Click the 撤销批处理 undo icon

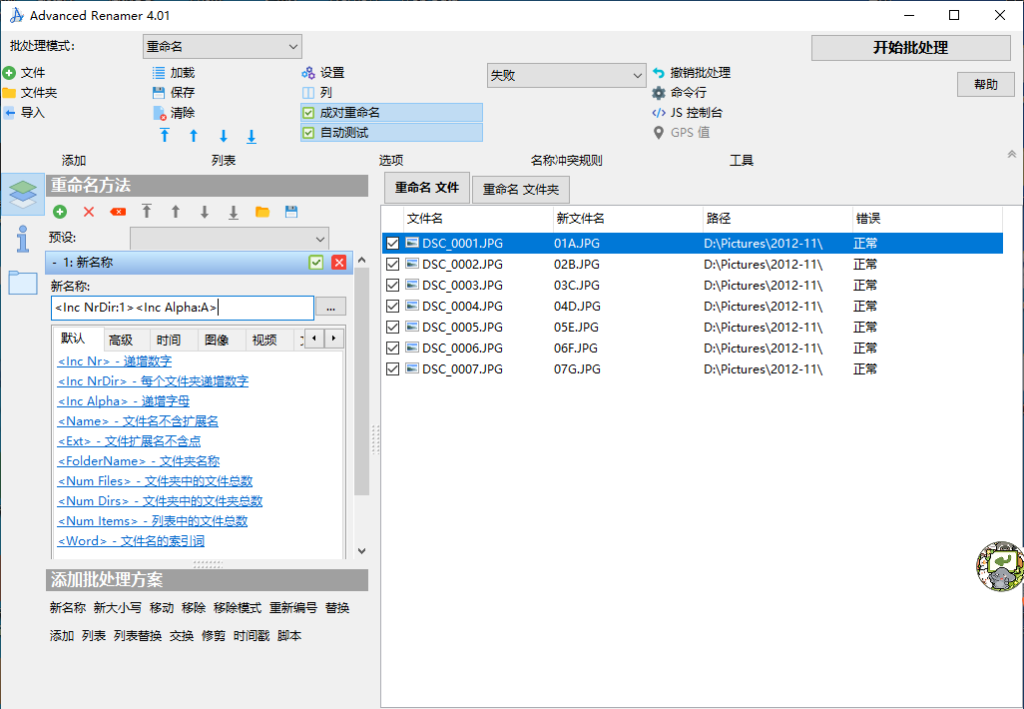(658, 73)
